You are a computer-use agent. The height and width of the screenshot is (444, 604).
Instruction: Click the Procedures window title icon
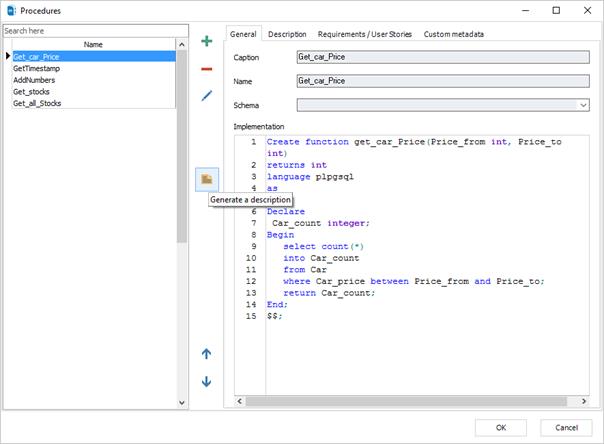(x=11, y=10)
